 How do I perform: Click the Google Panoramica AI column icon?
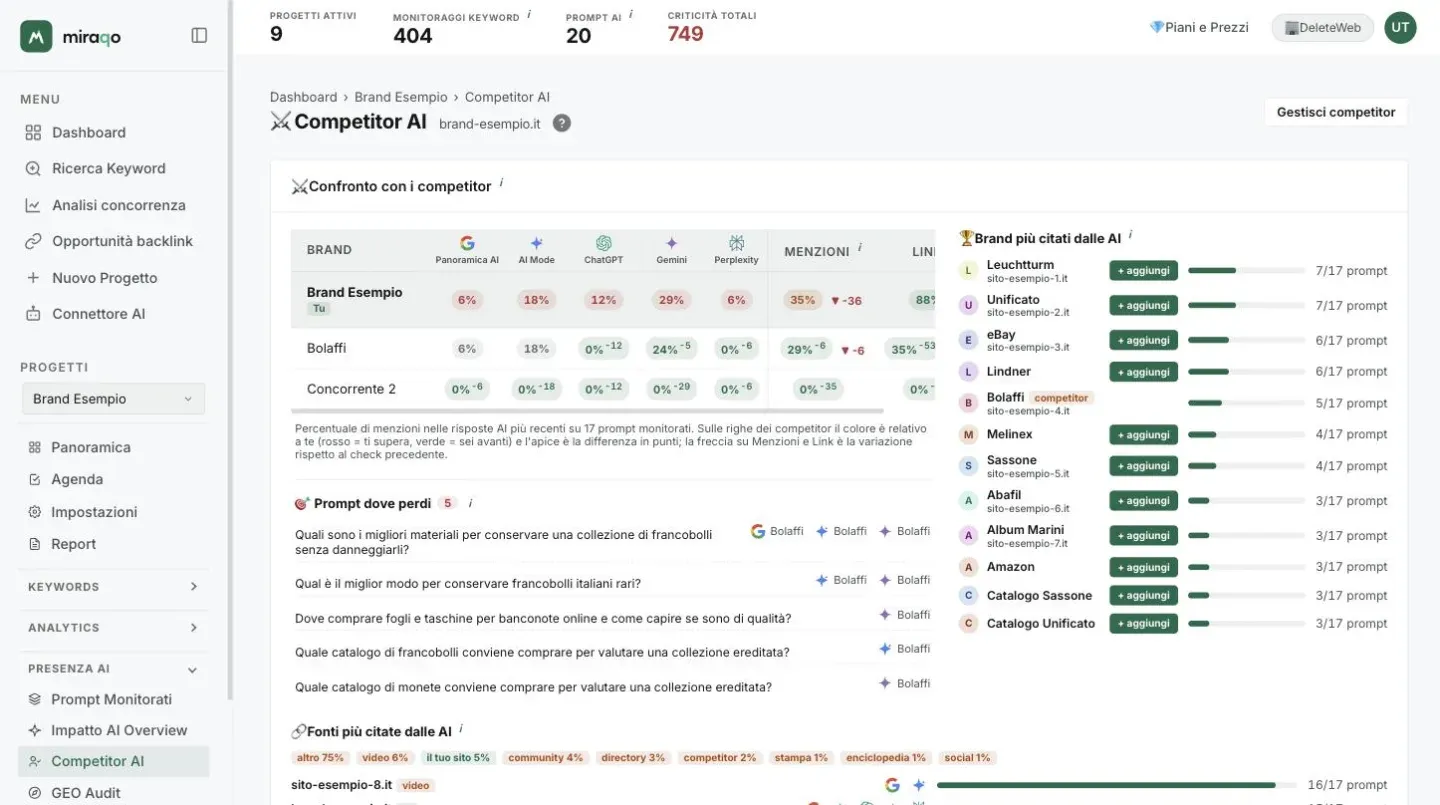pyautogui.click(x=467, y=243)
